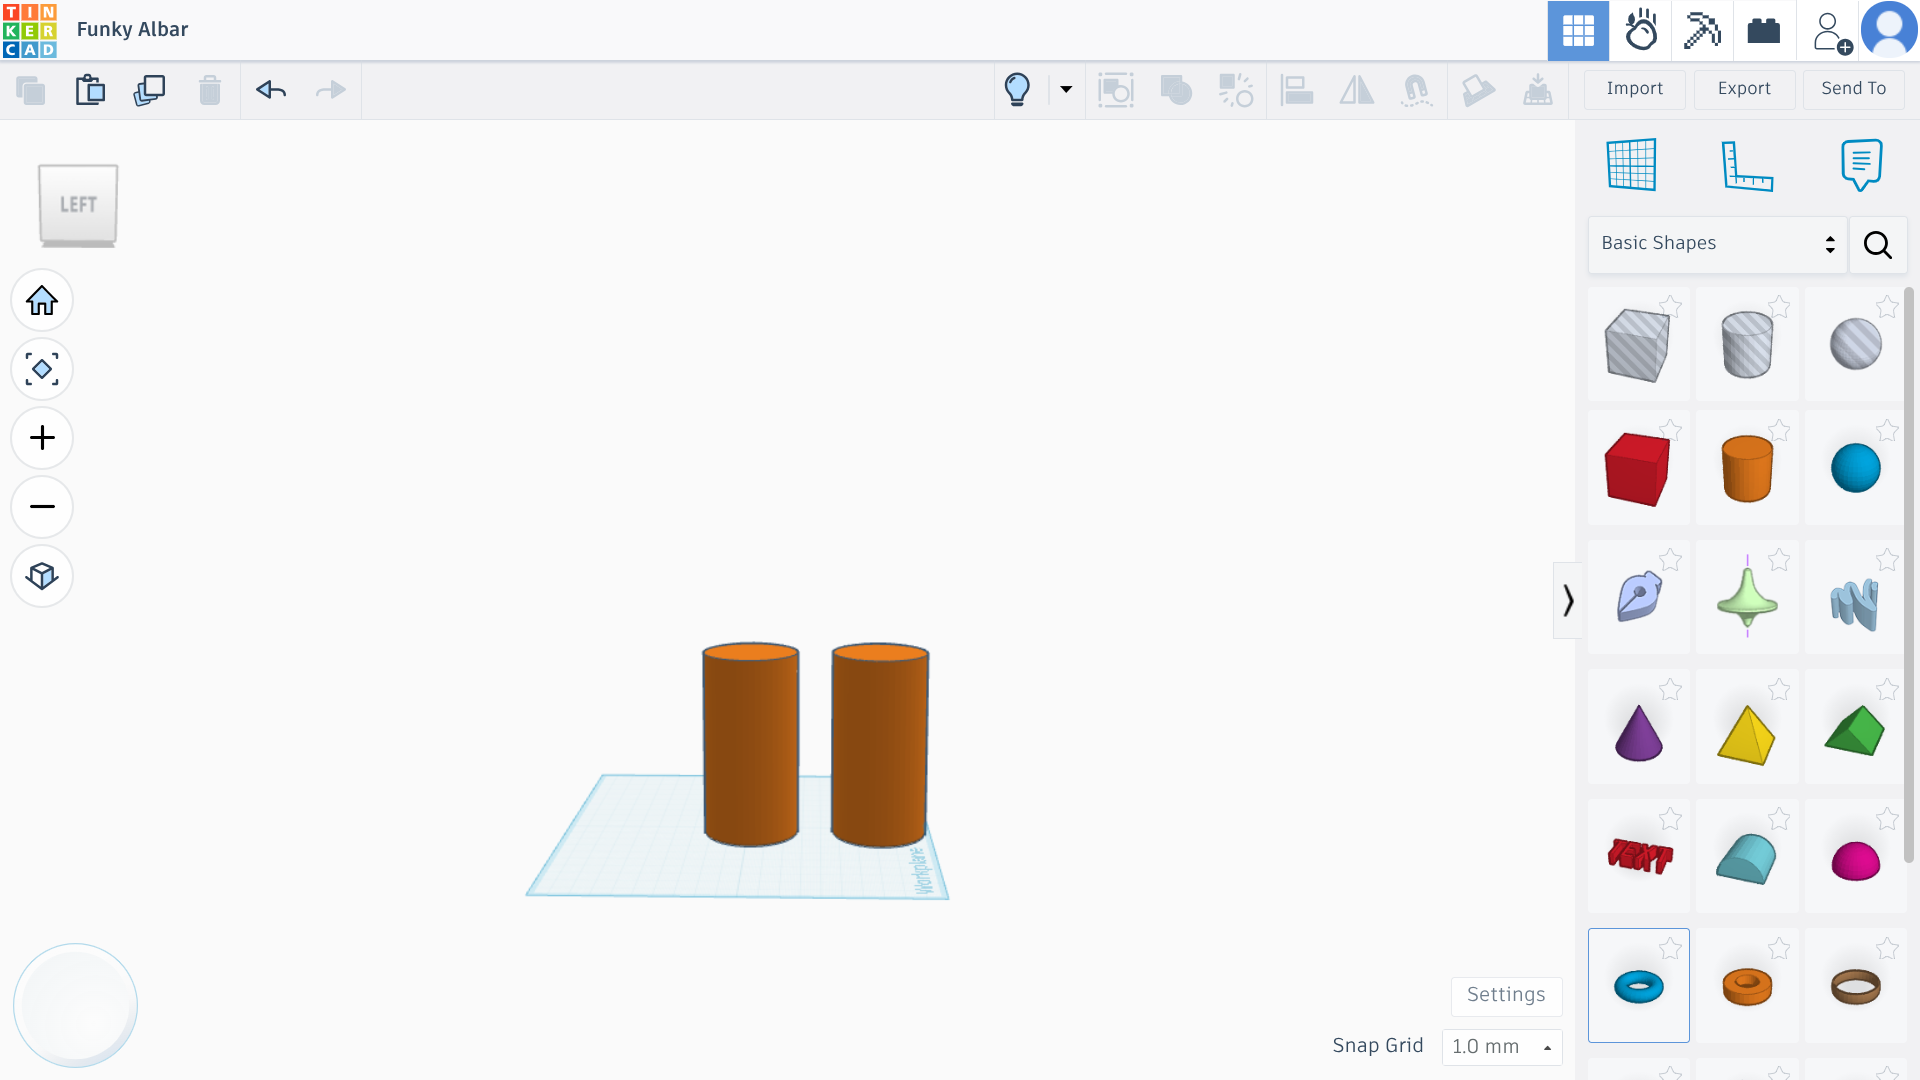The height and width of the screenshot is (1080, 1920).
Task: Select the blue Extrusion shape
Action: [1855, 603]
